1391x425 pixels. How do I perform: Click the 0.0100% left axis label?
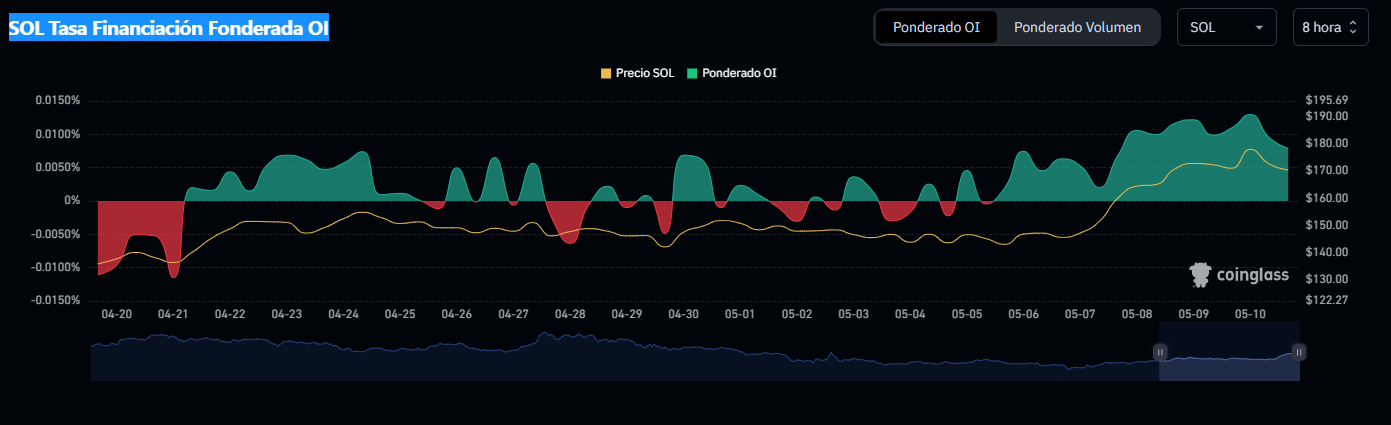point(57,134)
